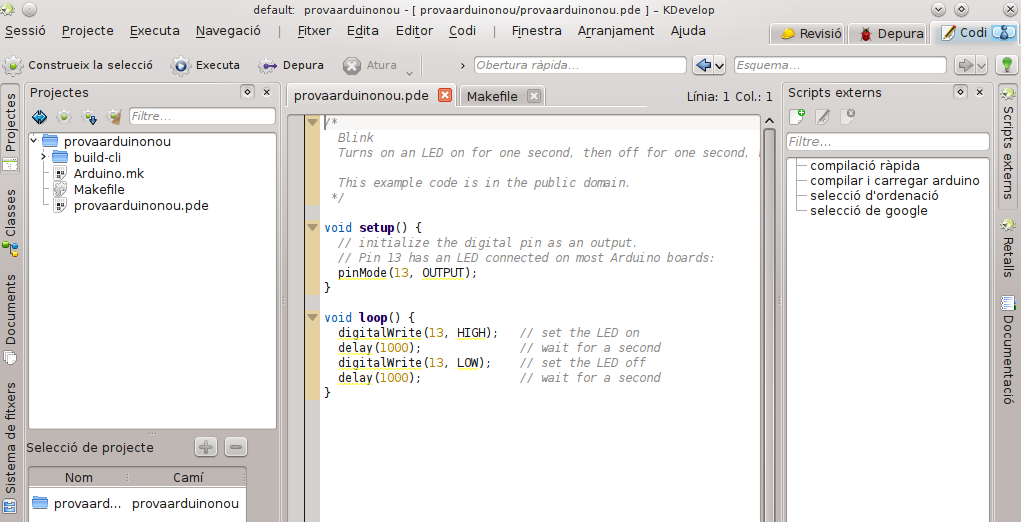Image resolution: width=1021 pixels, height=522 pixels.
Task: Click remove external script icon
Action: (847, 117)
